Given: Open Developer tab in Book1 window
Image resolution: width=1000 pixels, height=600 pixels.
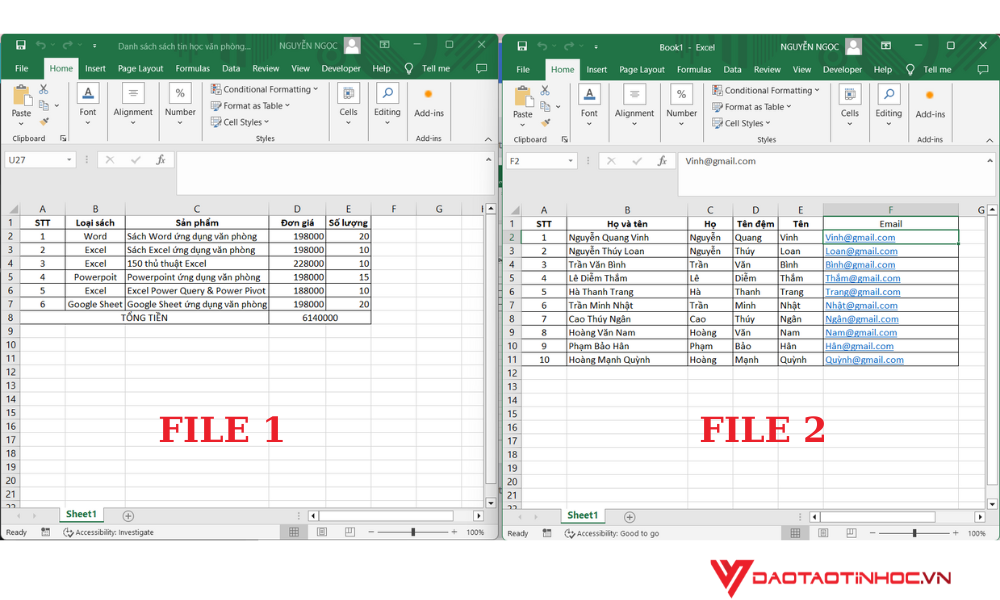Looking at the screenshot, I should [842, 70].
